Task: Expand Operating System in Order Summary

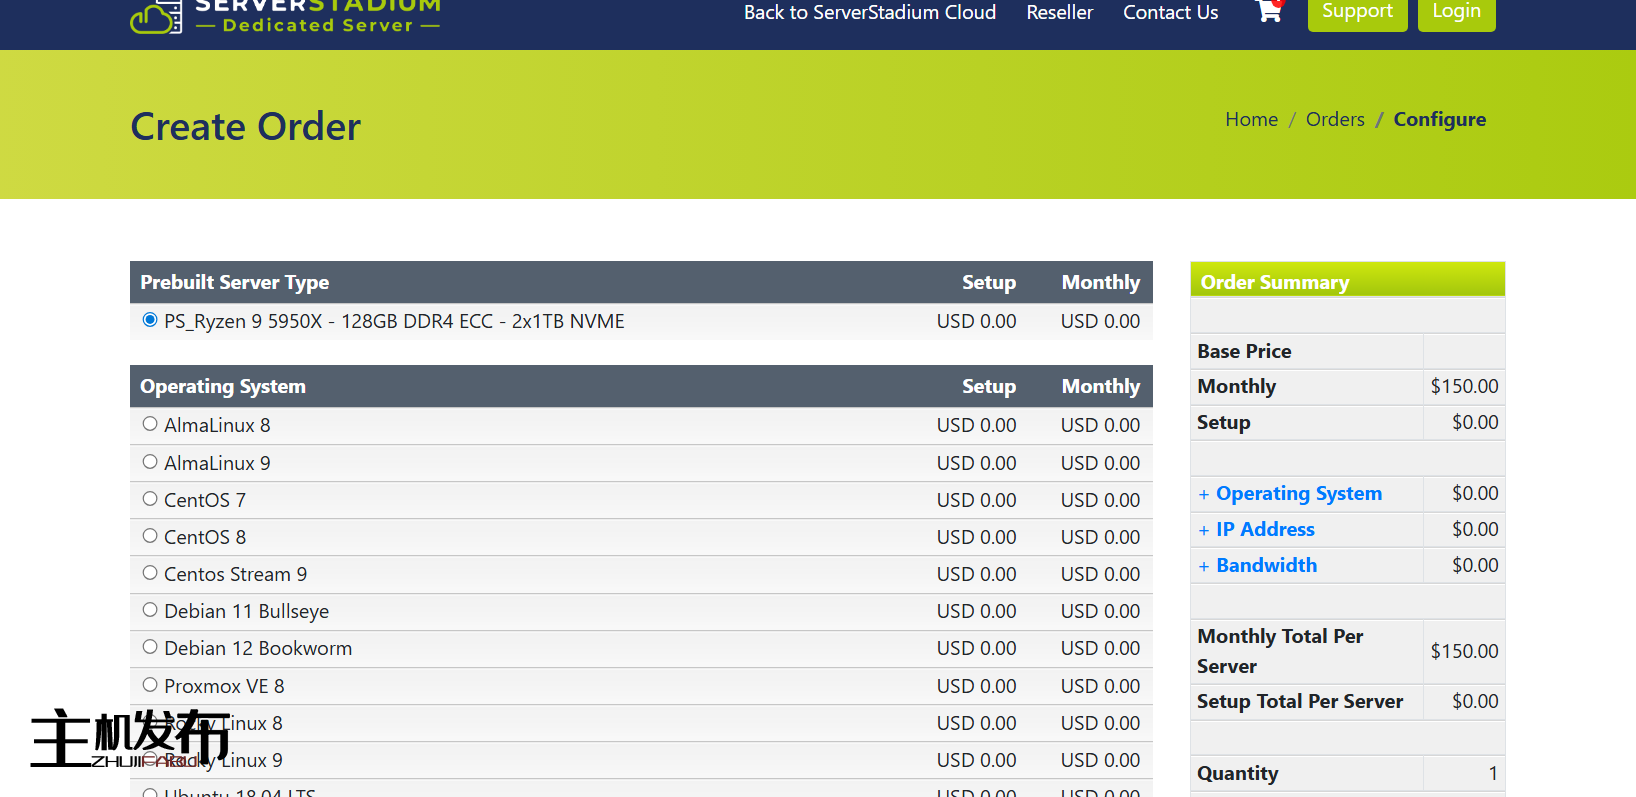Action: tap(1298, 494)
